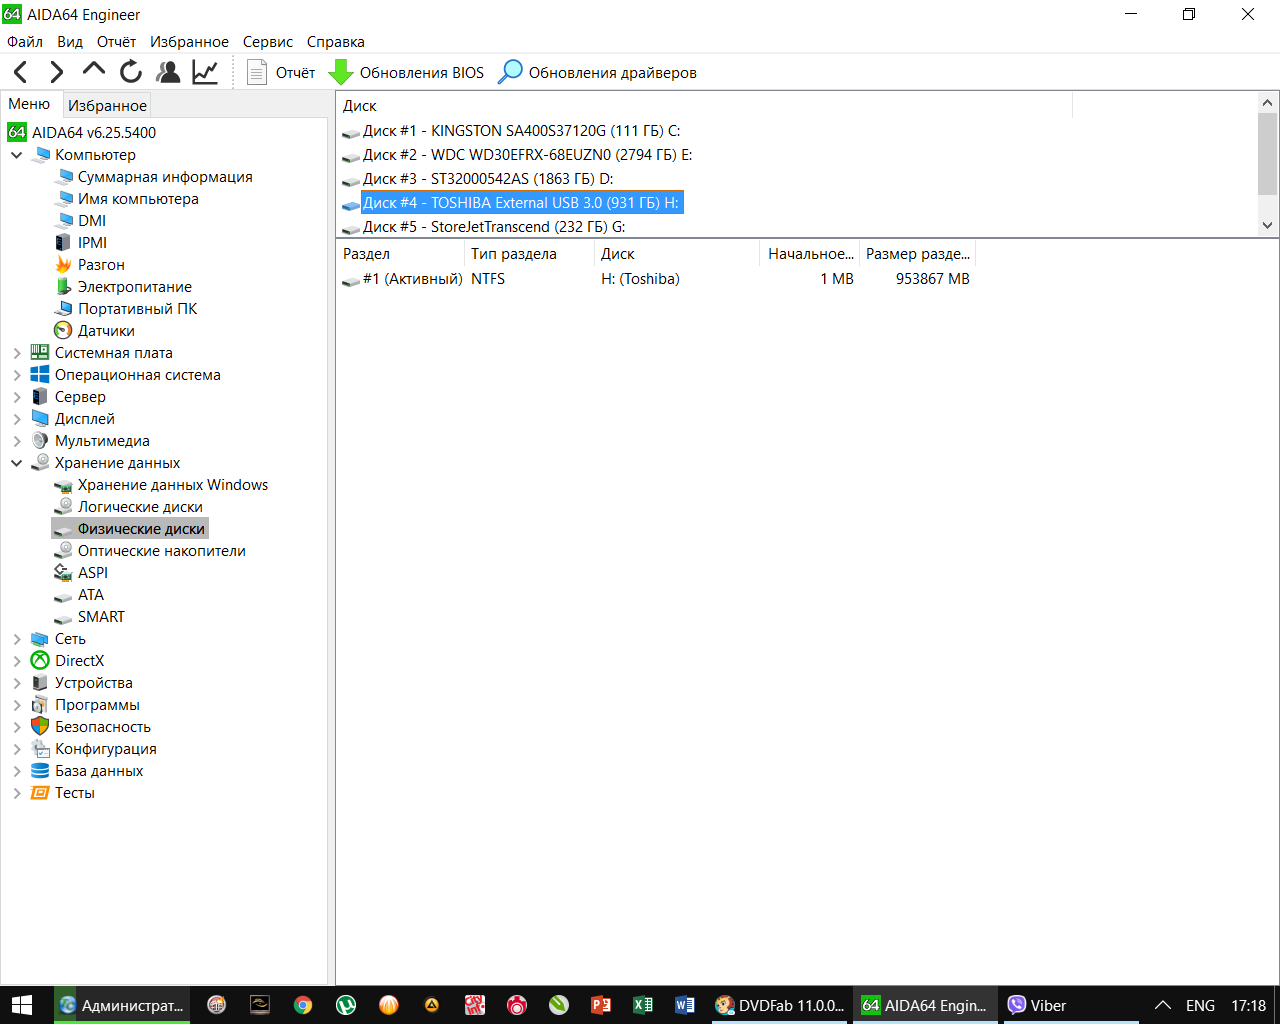Open the DMI tree item
This screenshot has width=1280, height=1024.
(92, 221)
